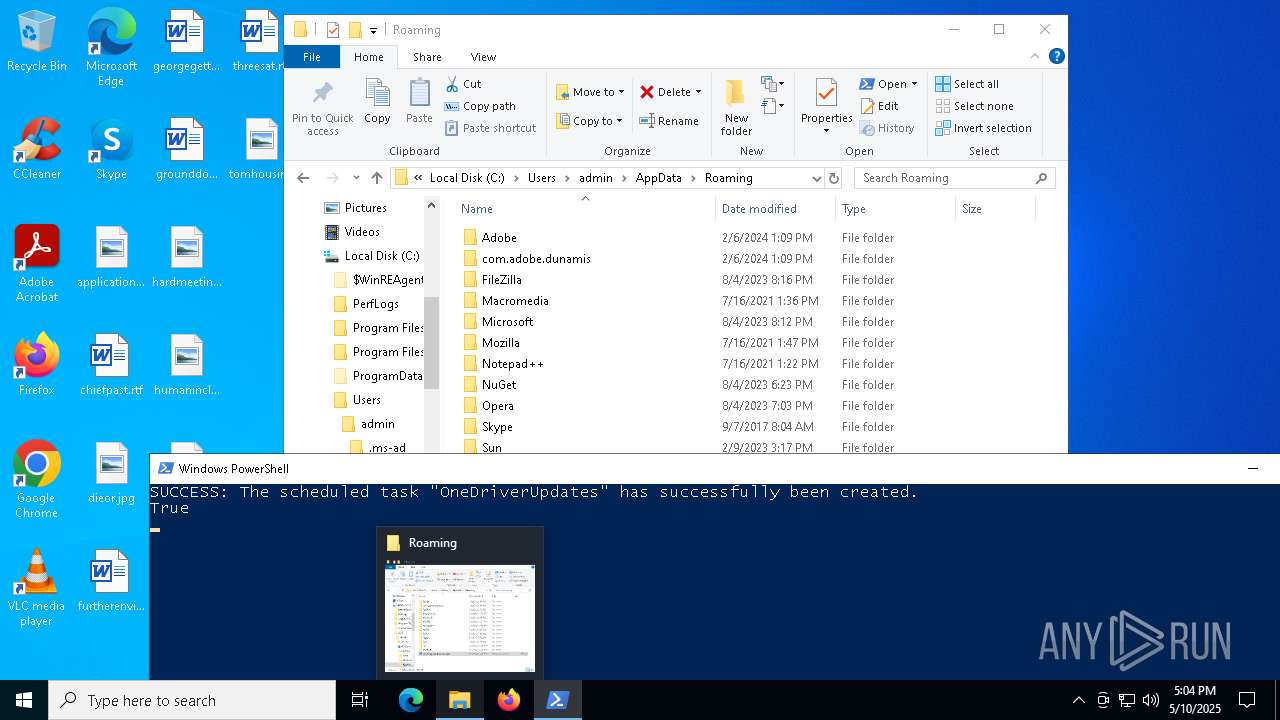
Task: Click the Windows Start button
Action: coord(24,700)
